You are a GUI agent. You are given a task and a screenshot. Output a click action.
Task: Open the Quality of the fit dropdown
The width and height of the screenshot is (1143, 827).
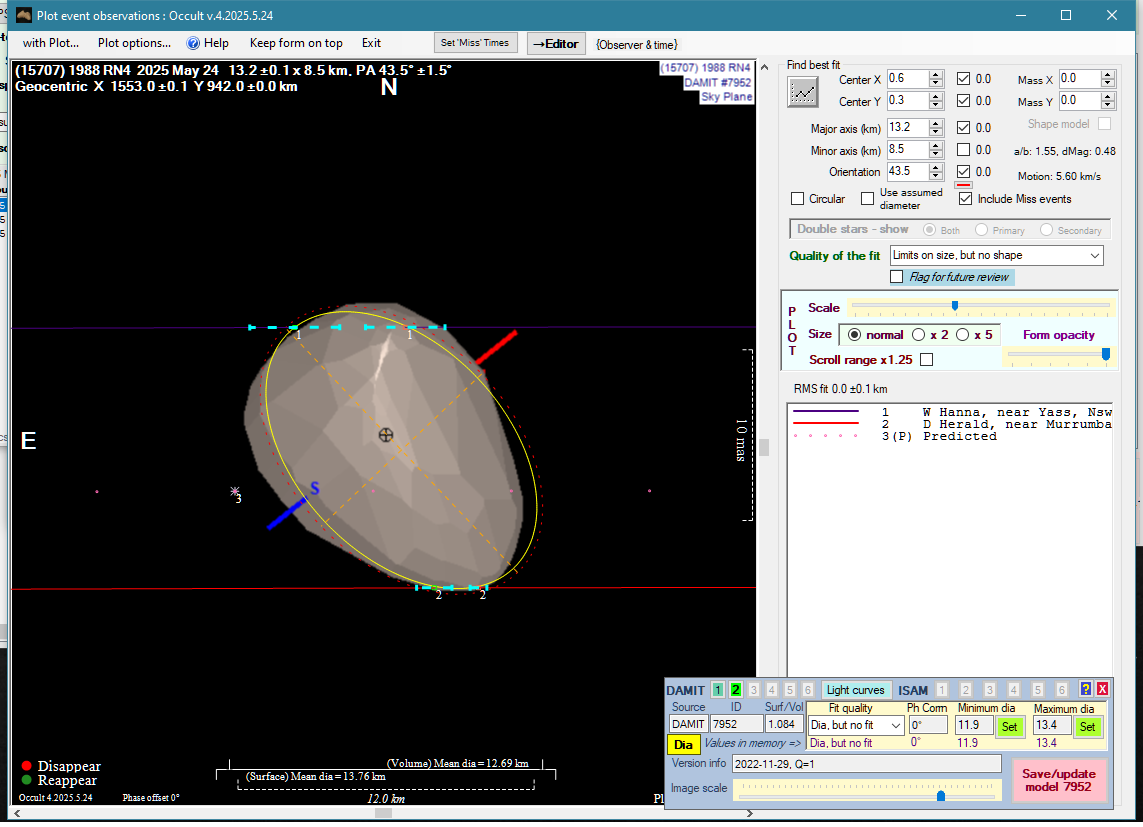(x=1092, y=256)
